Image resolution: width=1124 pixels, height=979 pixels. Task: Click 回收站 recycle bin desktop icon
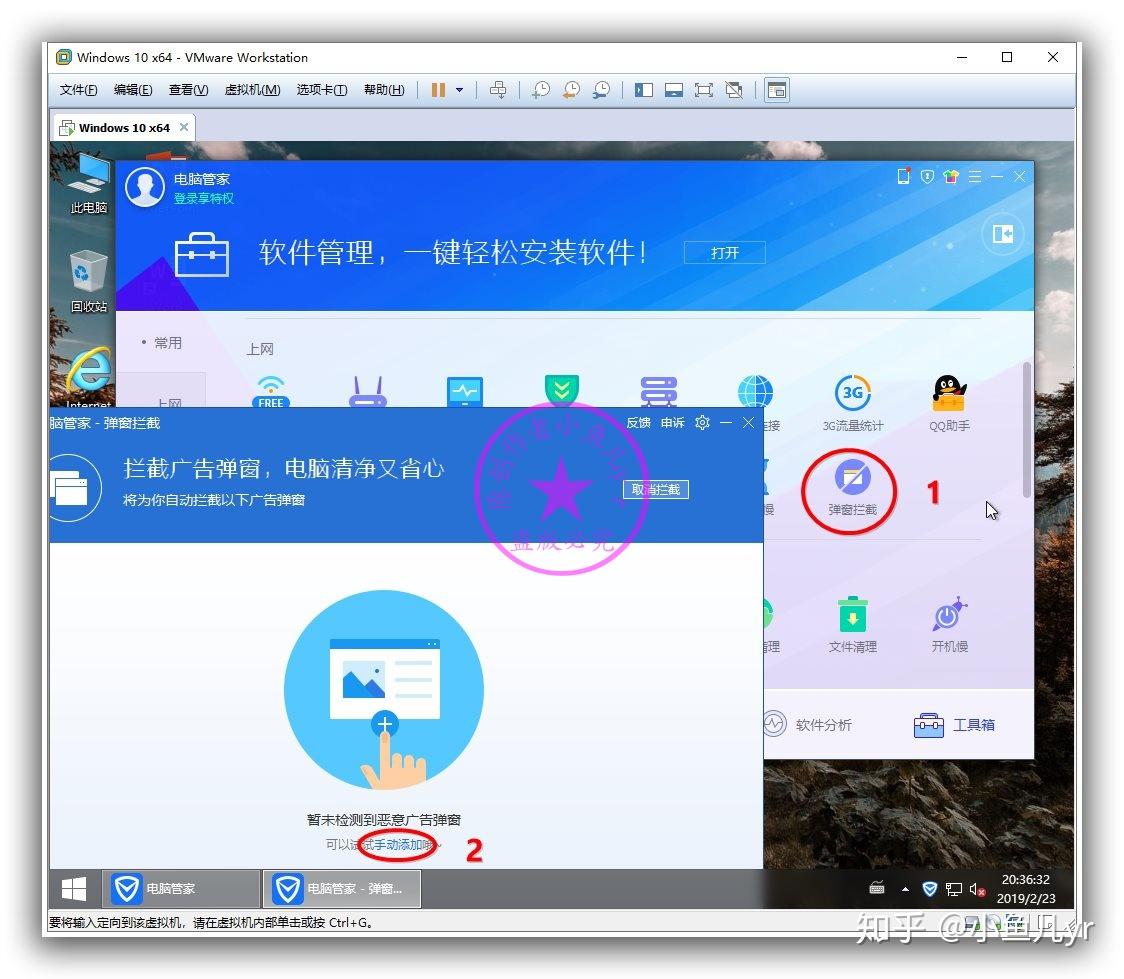[89, 282]
